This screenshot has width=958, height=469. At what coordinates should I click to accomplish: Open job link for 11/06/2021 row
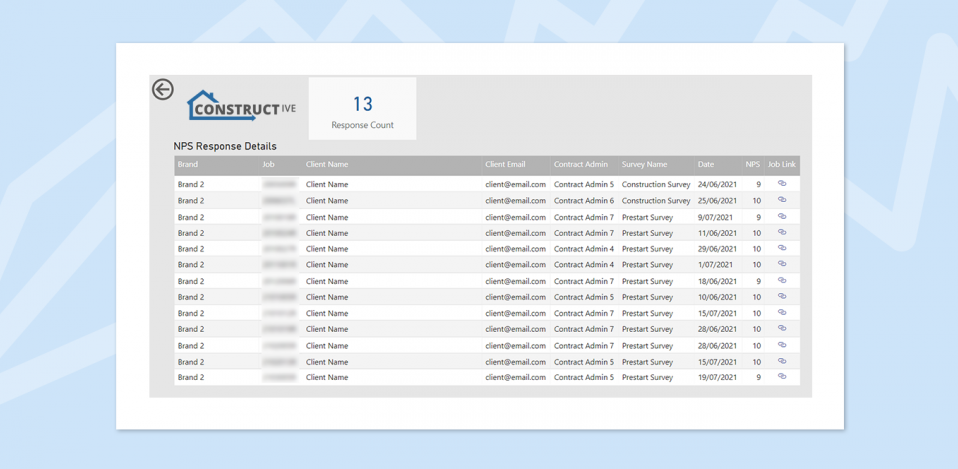point(782,232)
